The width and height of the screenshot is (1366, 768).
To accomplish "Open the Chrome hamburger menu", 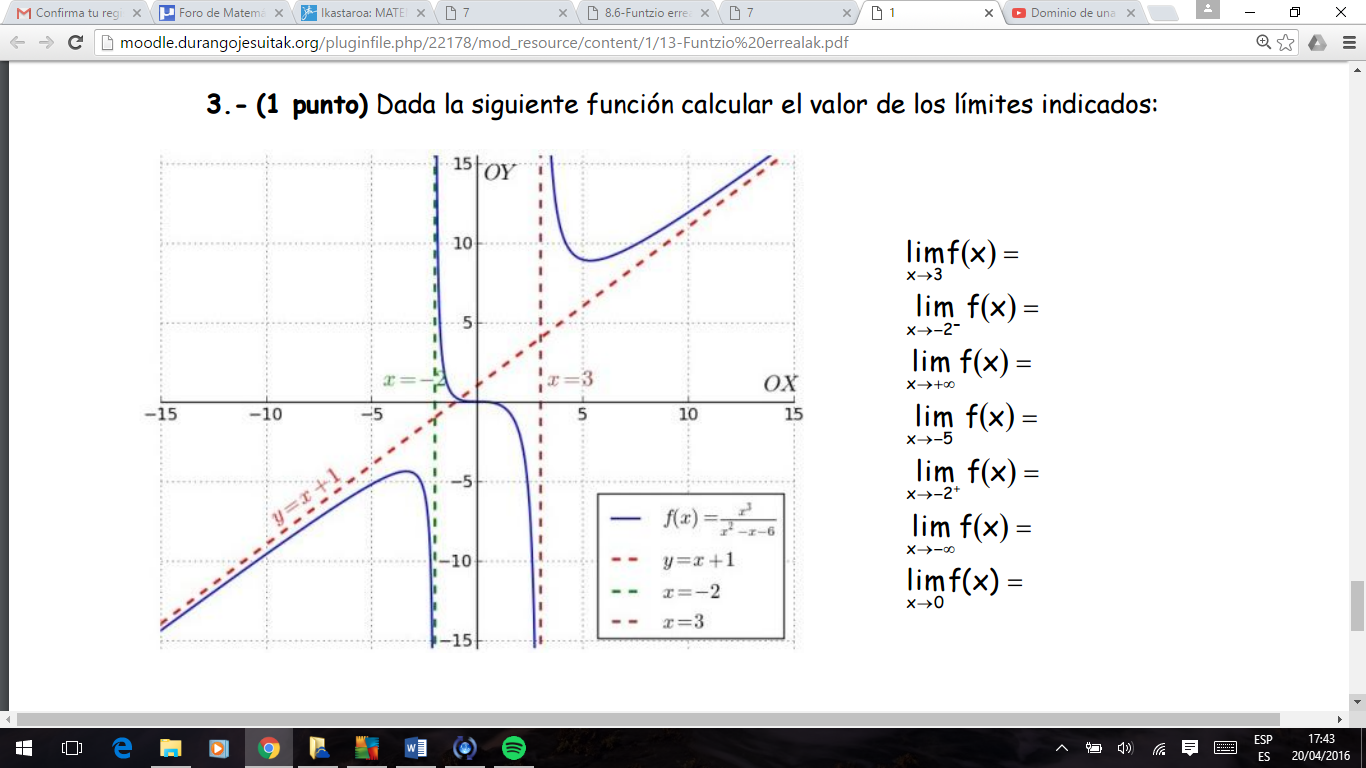I will (x=1348, y=43).
